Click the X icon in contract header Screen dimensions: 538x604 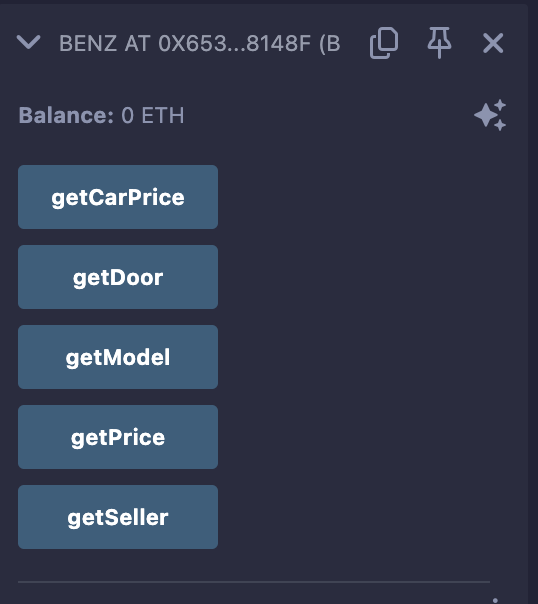(493, 43)
